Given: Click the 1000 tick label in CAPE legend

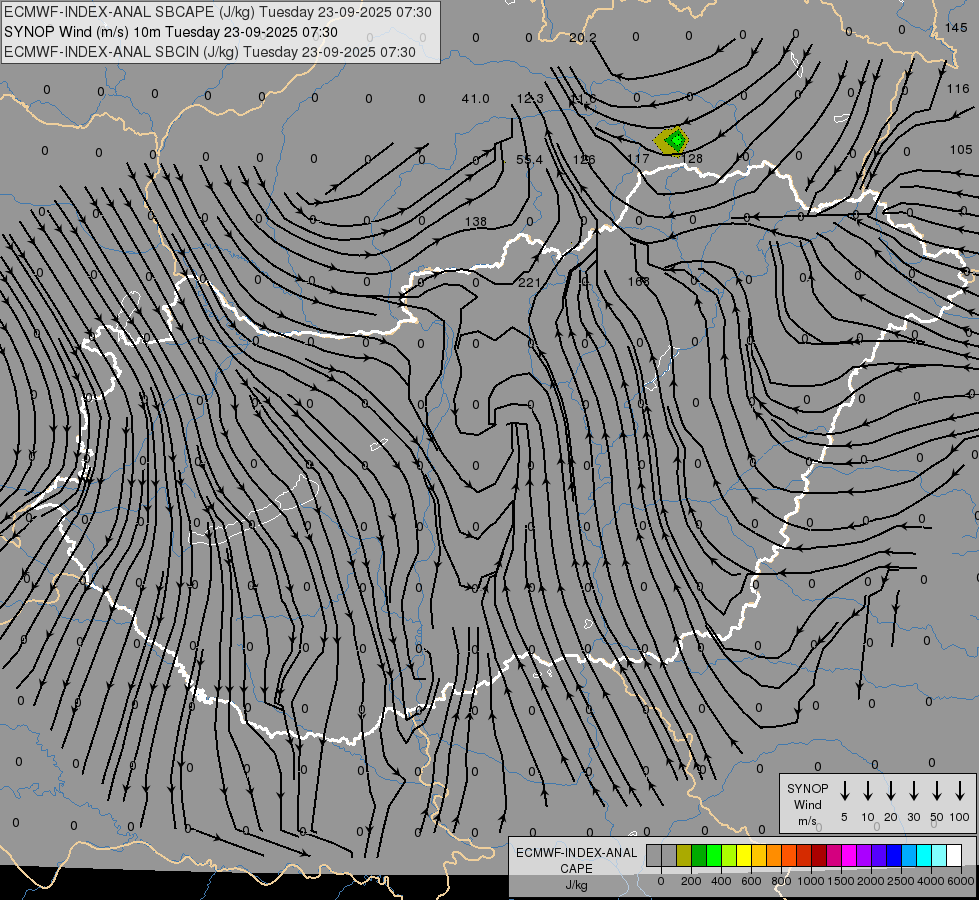Looking at the screenshot, I should (x=810, y=881).
